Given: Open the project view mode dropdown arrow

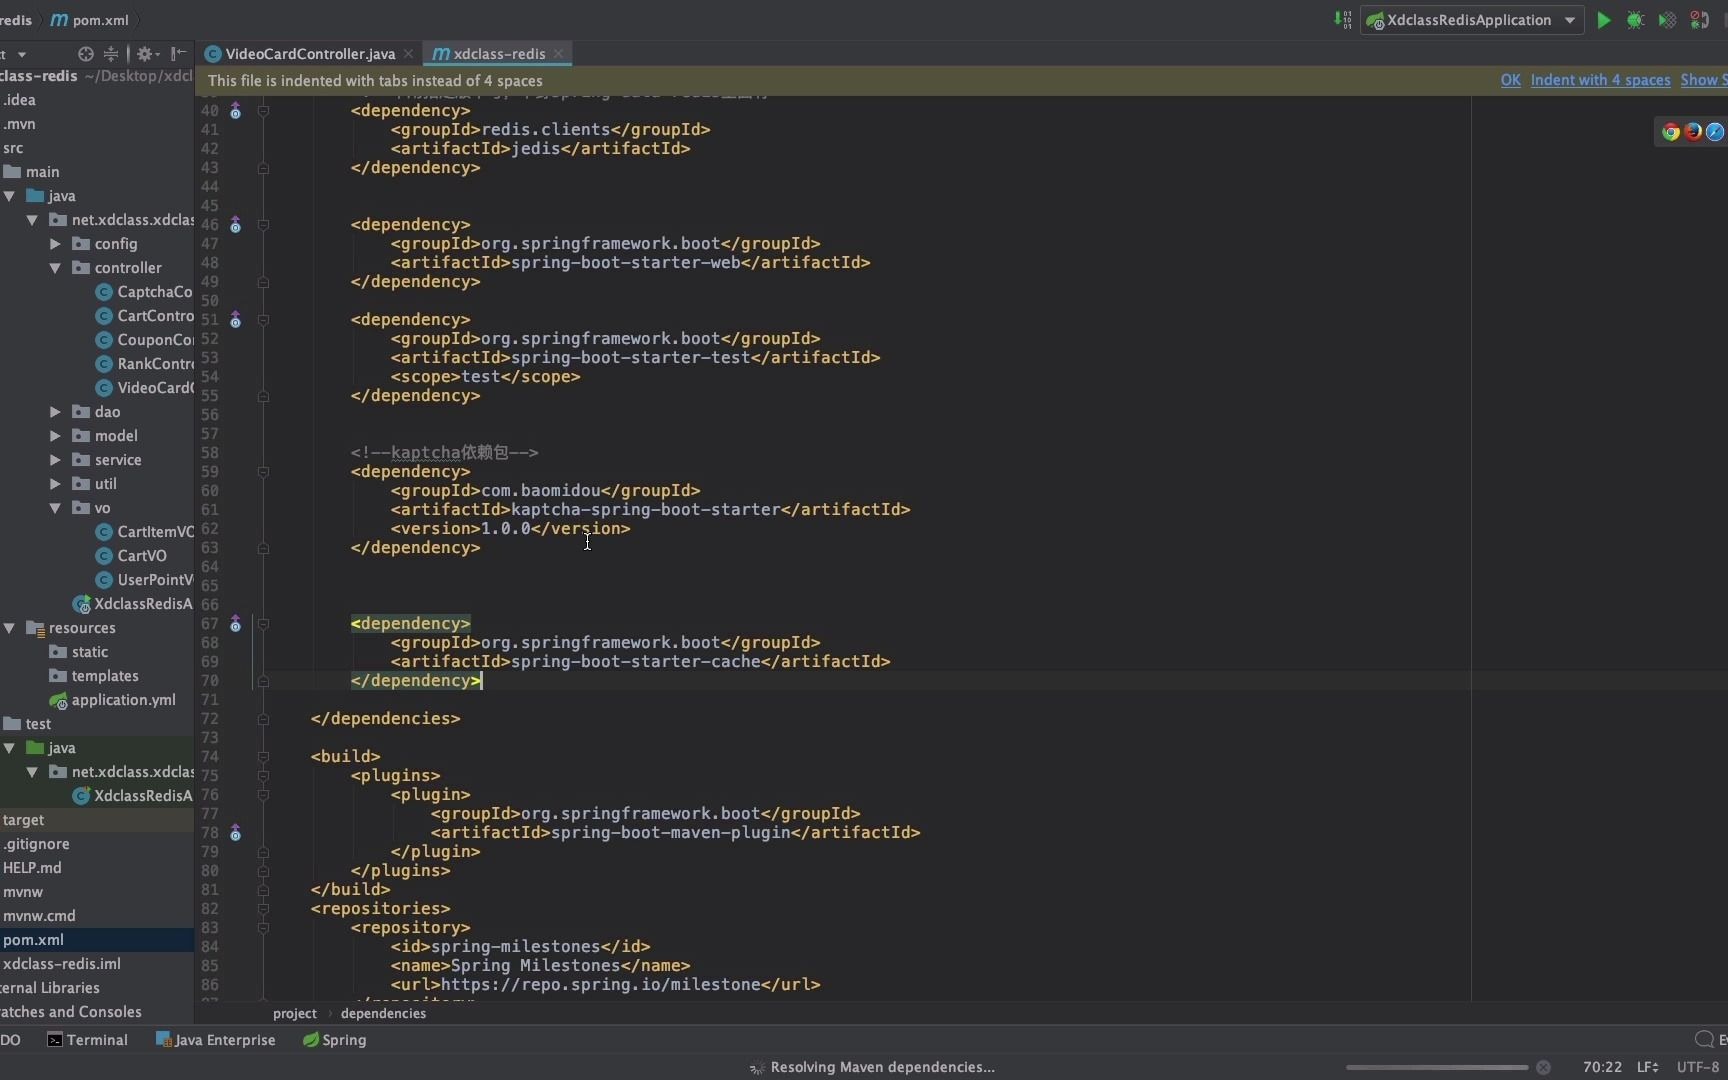Looking at the screenshot, I should (22, 54).
